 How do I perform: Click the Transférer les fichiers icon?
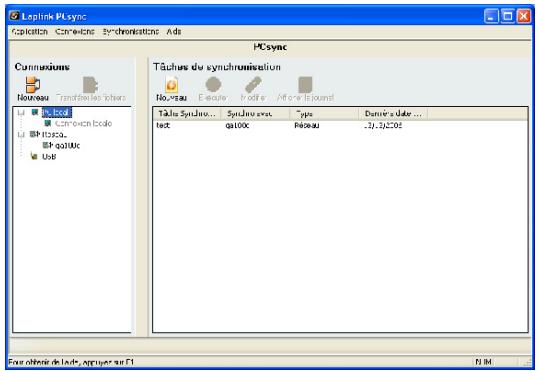pyautogui.click(x=90, y=85)
